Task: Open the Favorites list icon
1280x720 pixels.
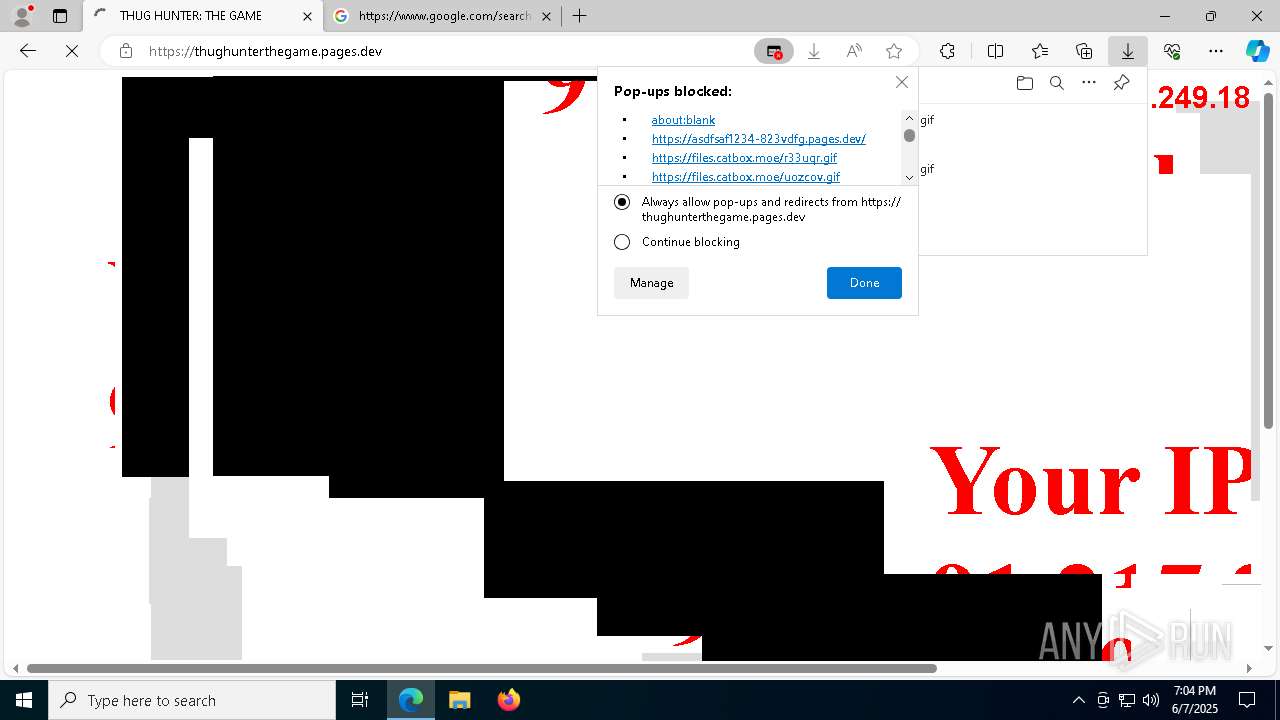Action: point(1040,51)
